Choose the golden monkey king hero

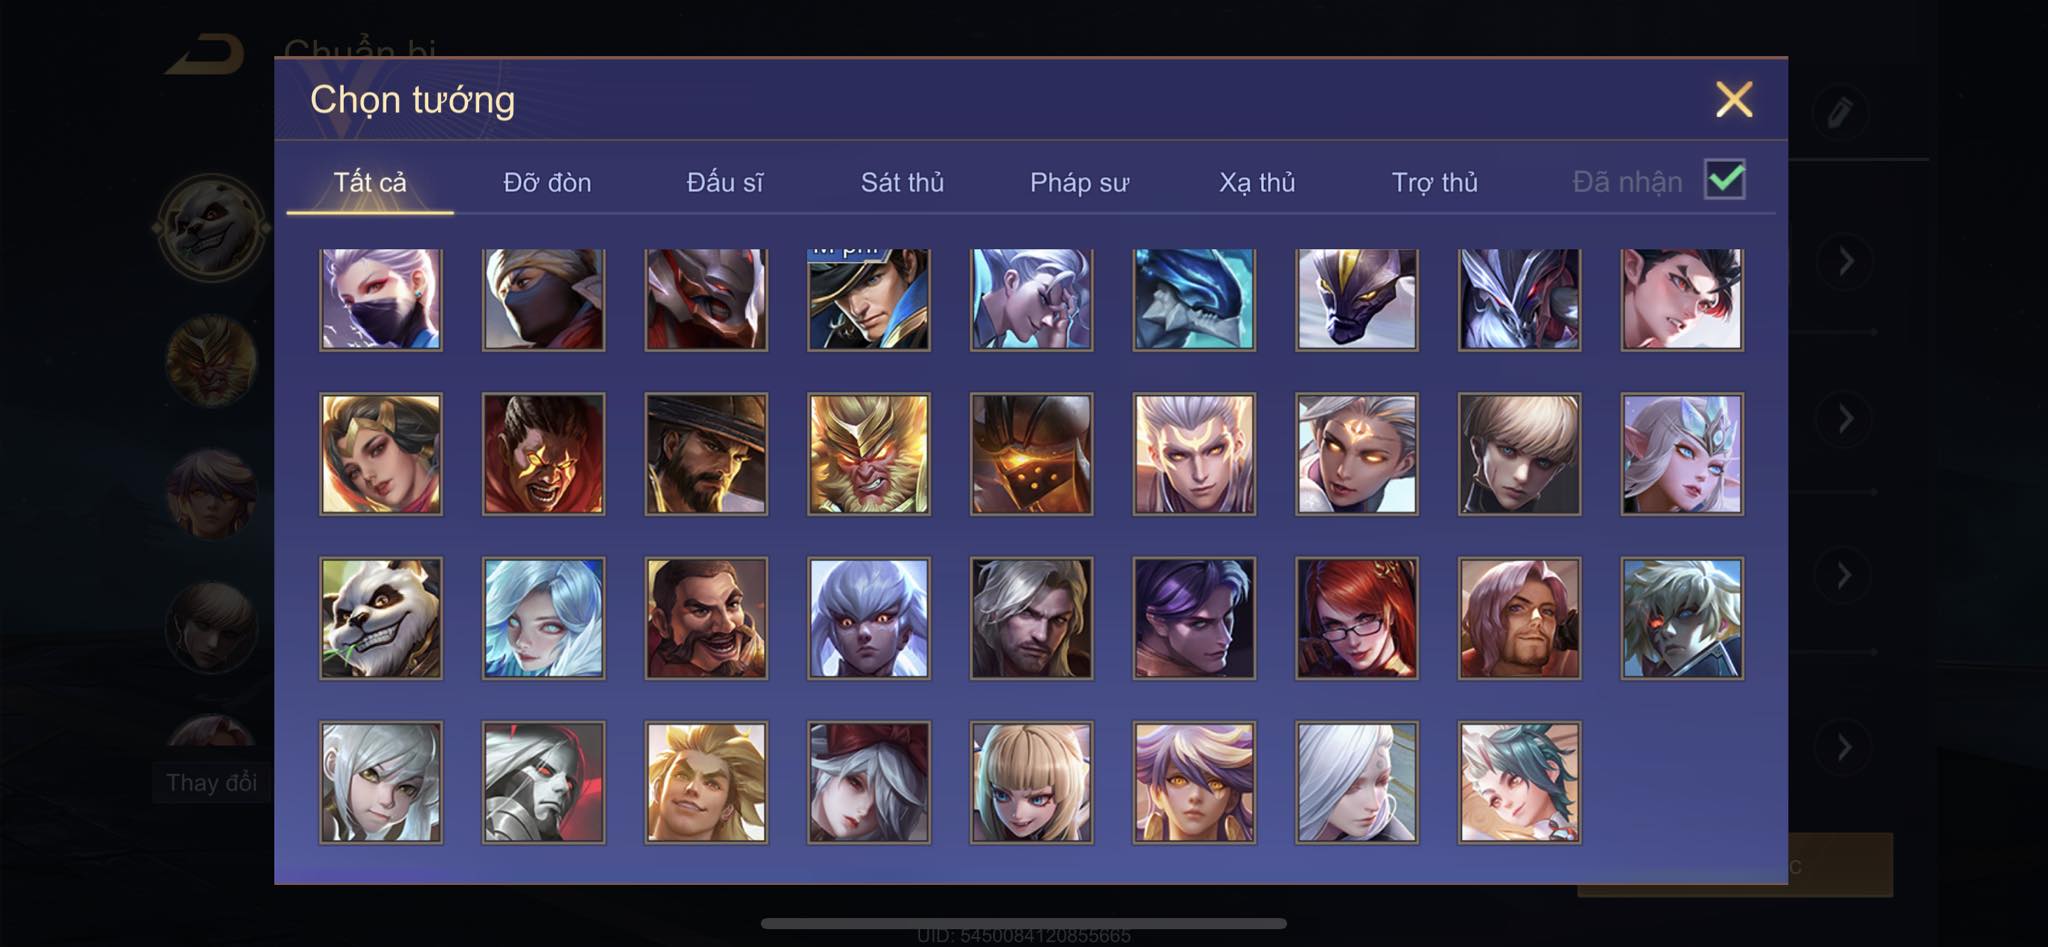pos(869,454)
